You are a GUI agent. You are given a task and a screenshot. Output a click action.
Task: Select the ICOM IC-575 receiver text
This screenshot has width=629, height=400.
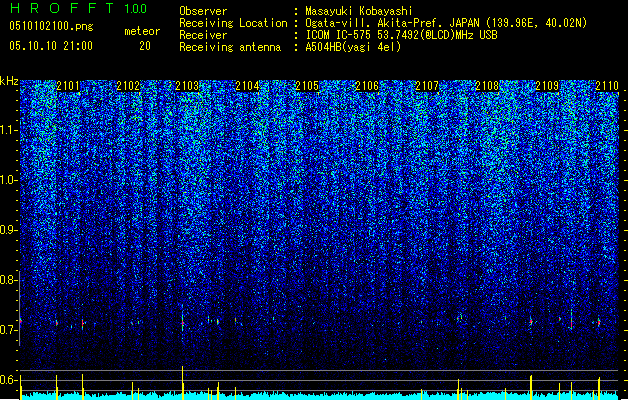click(x=402, y=35)
